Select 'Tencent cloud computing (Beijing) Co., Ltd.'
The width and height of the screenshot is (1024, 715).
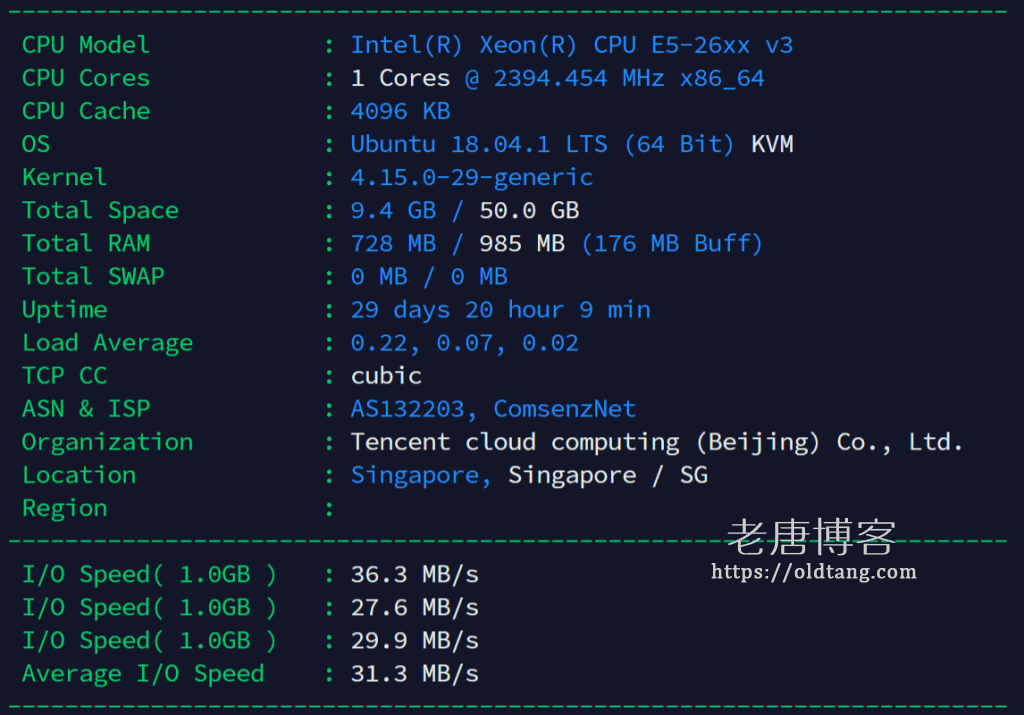(x=657, y=443)
